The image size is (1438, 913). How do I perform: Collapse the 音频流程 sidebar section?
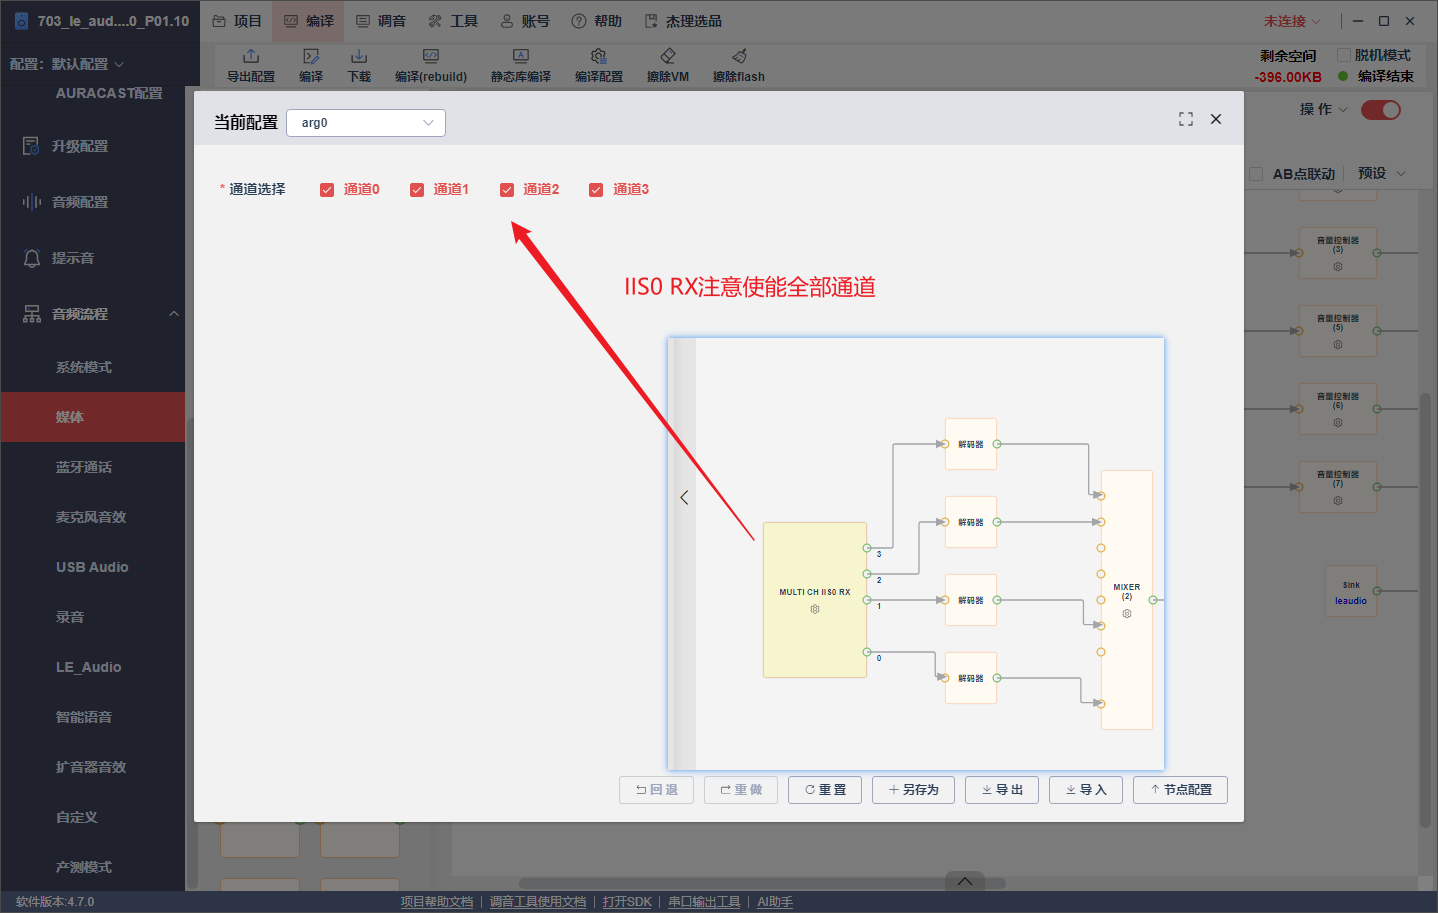click(x=174, y=314)
